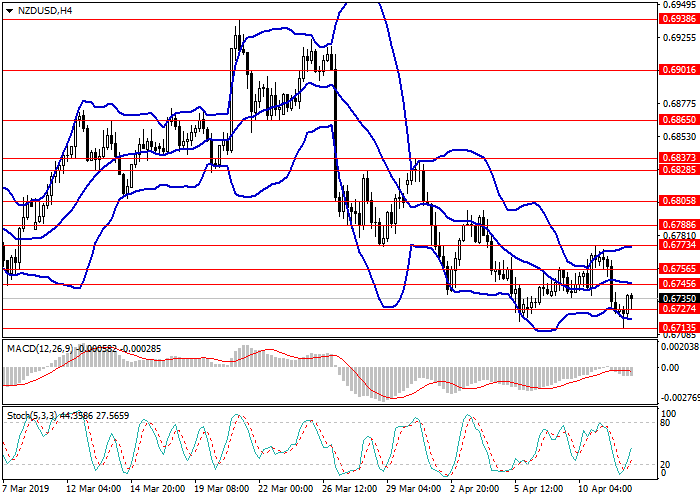700x500 pixels.
Task: Click the red 0.69386 price level tag
Action: pos(678,19)
